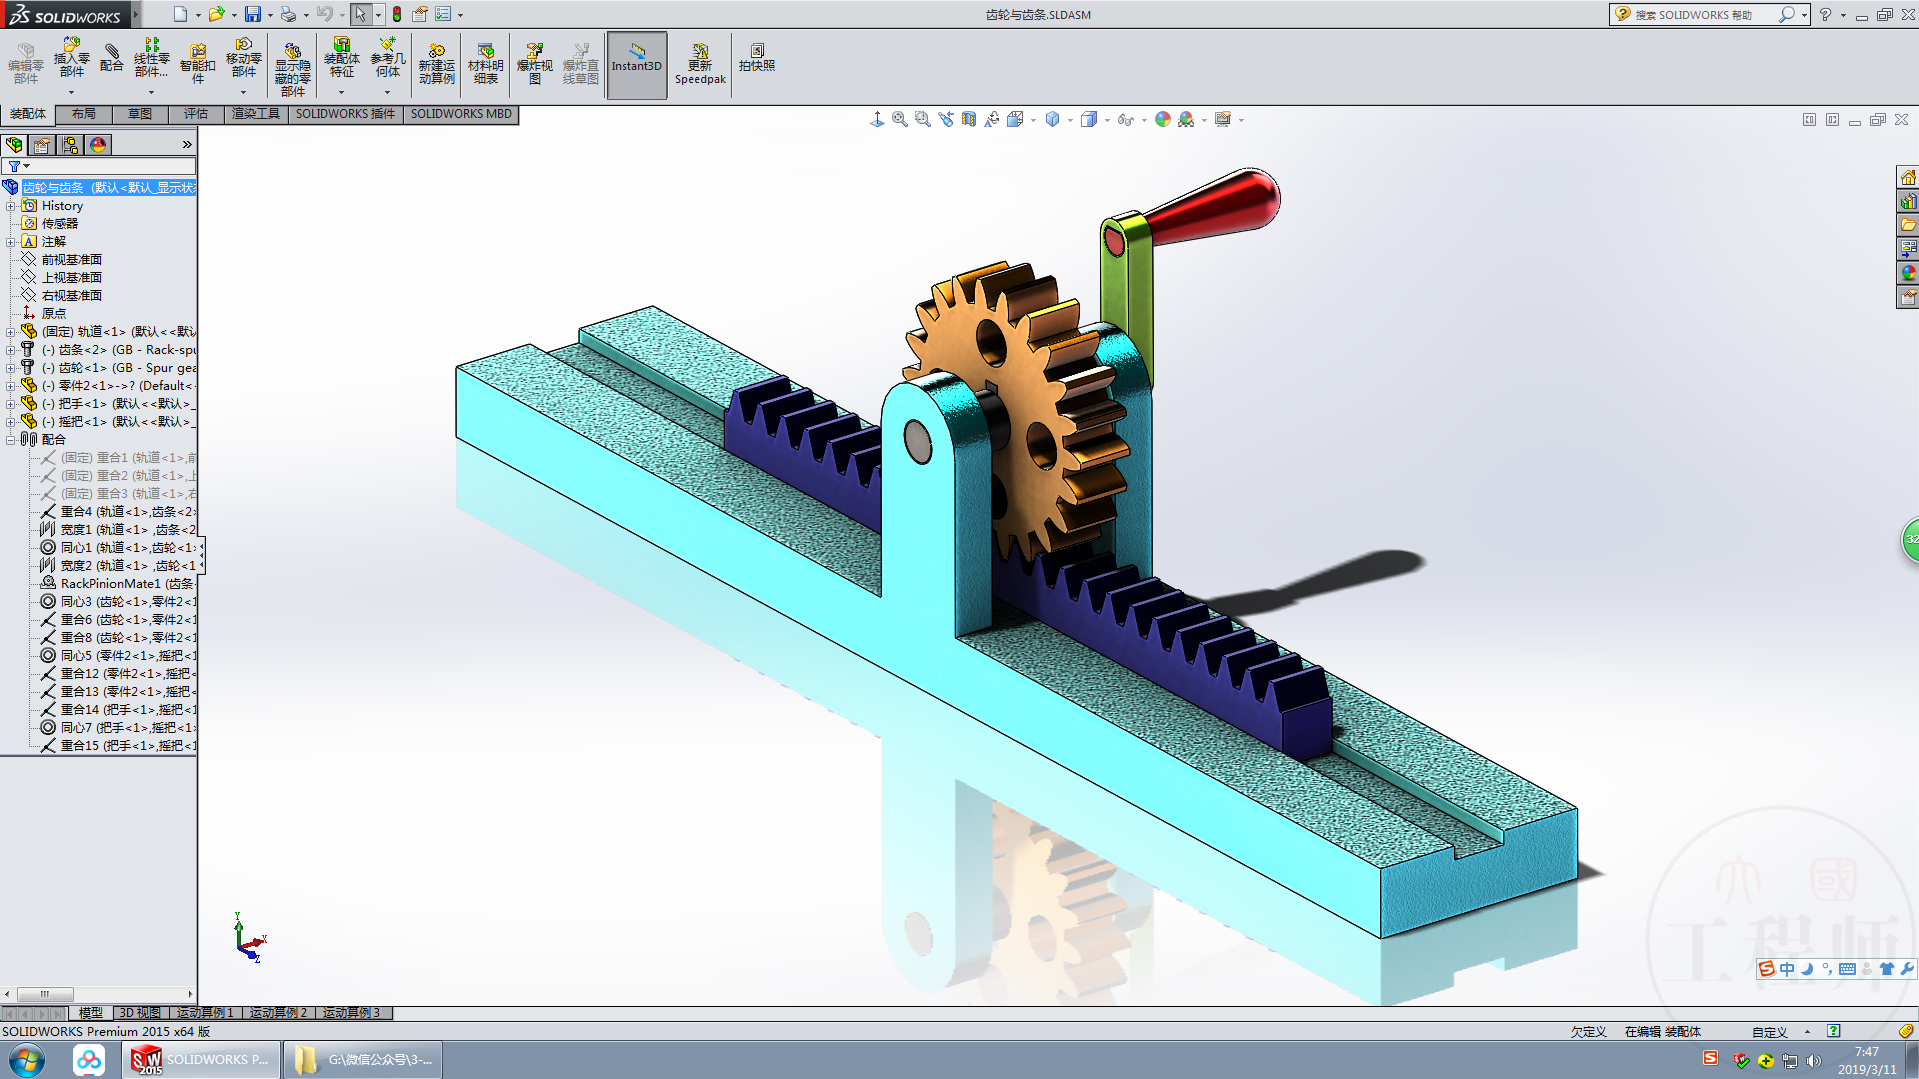
Task: Click the Print icon
Action: click(288, 14)
